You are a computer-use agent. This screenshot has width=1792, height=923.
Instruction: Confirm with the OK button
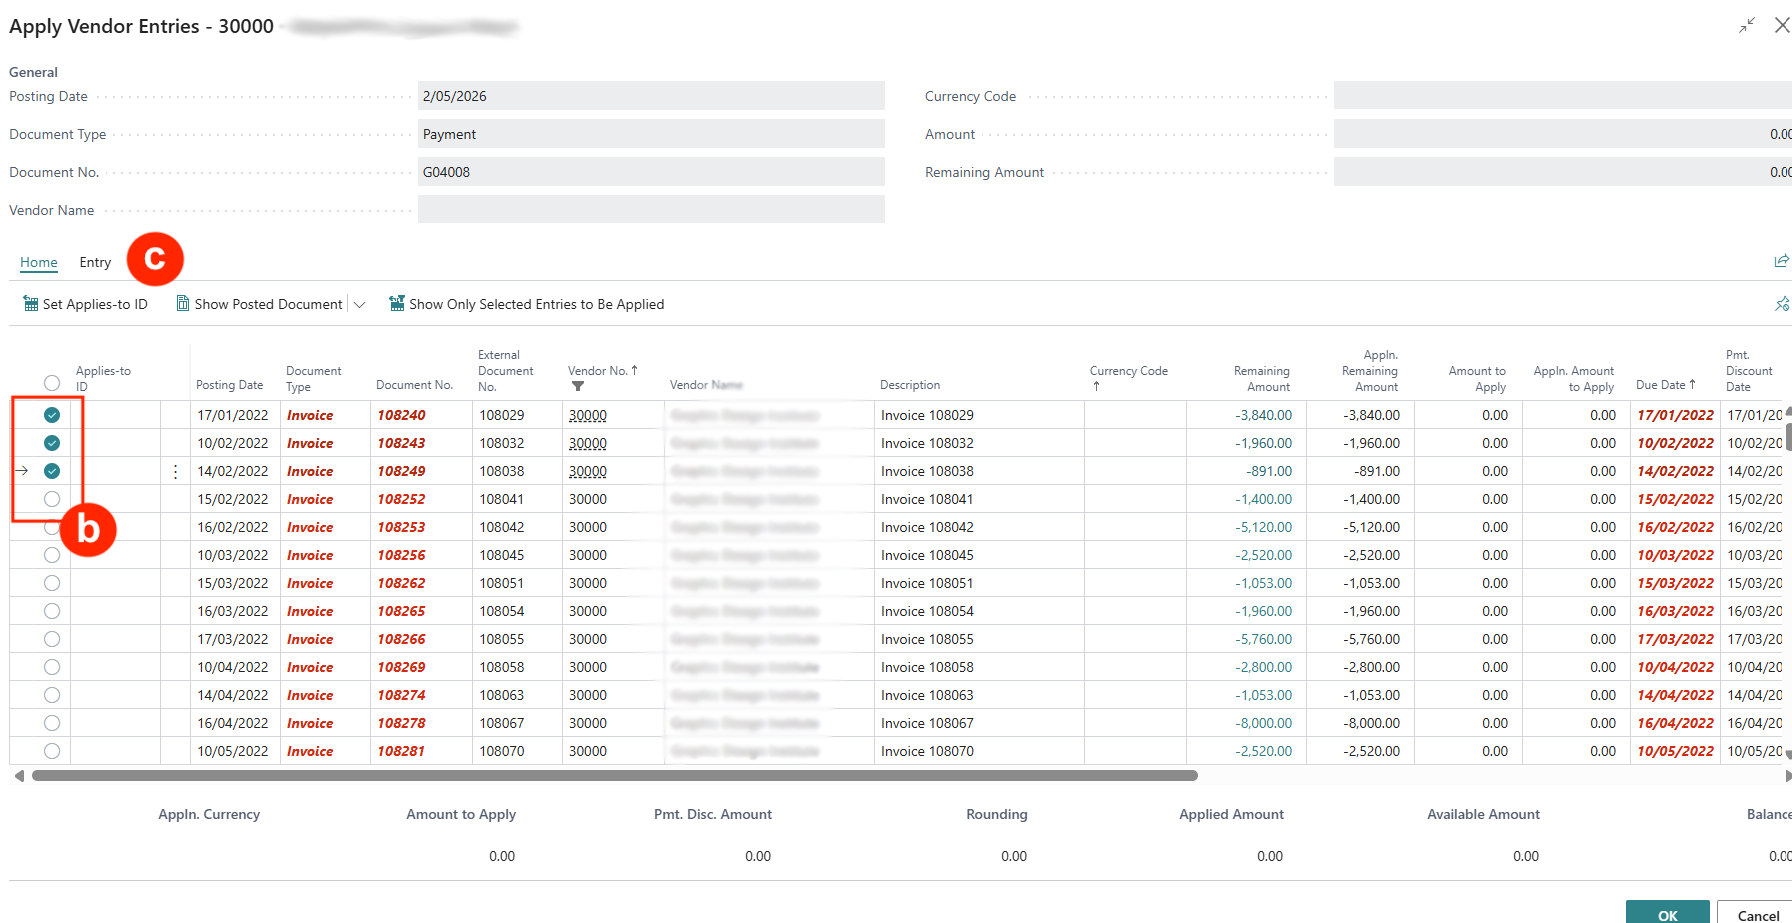[x=1667, y=914]
